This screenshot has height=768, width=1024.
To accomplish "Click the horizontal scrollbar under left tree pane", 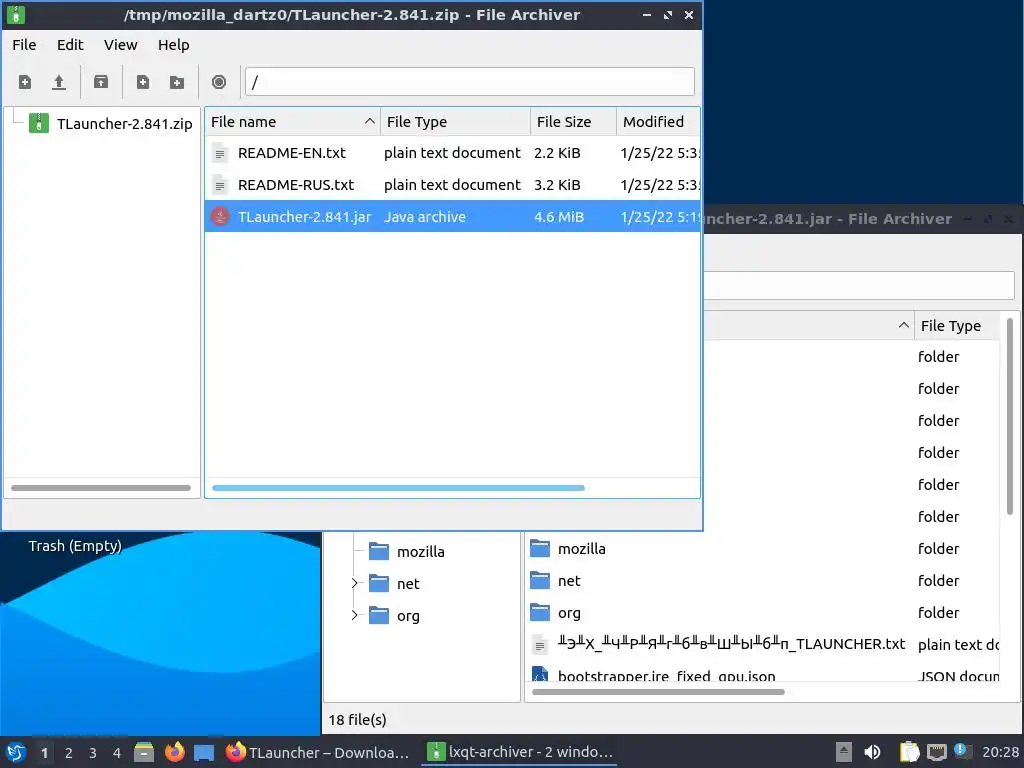I will (x=101, y=488).
